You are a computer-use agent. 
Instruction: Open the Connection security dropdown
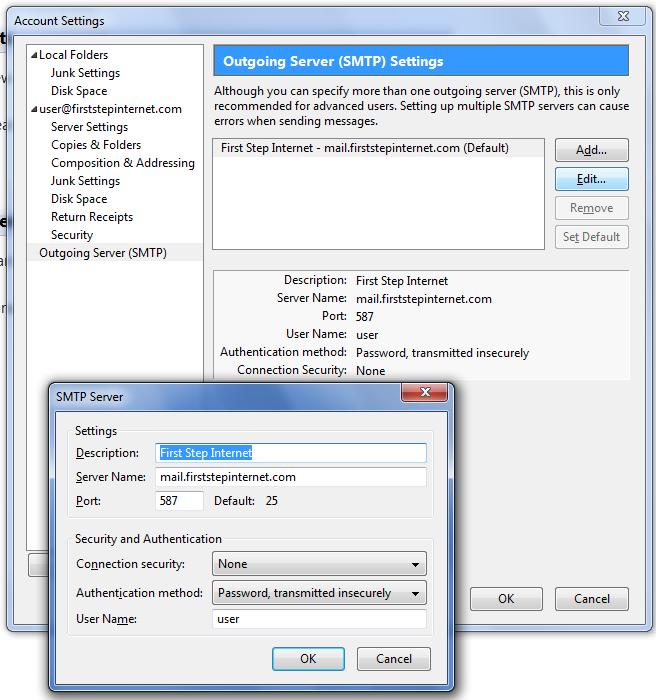(319, 564)
